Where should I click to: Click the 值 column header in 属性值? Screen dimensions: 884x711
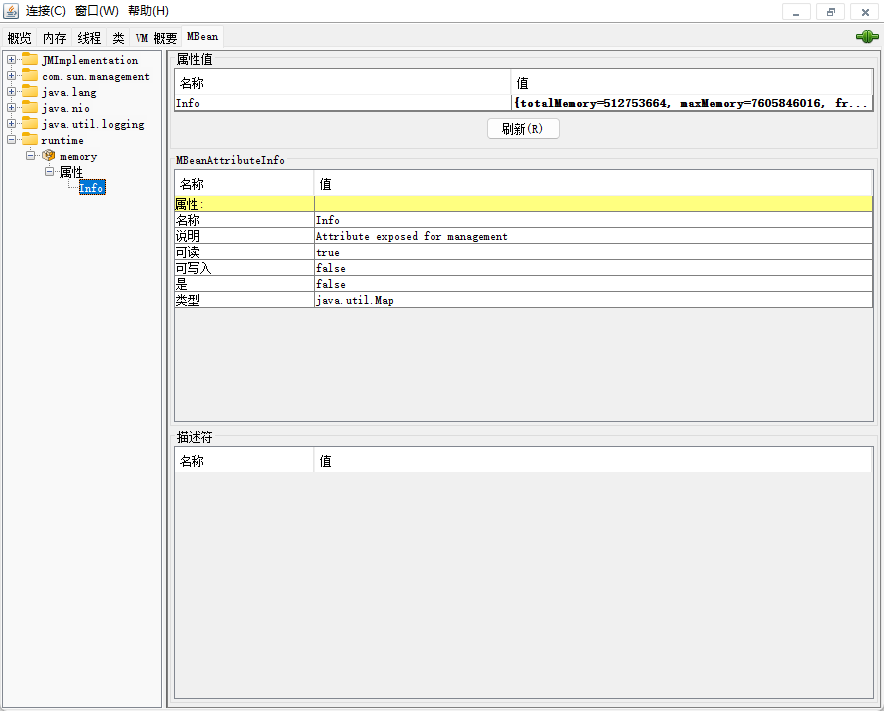point(692,82)
